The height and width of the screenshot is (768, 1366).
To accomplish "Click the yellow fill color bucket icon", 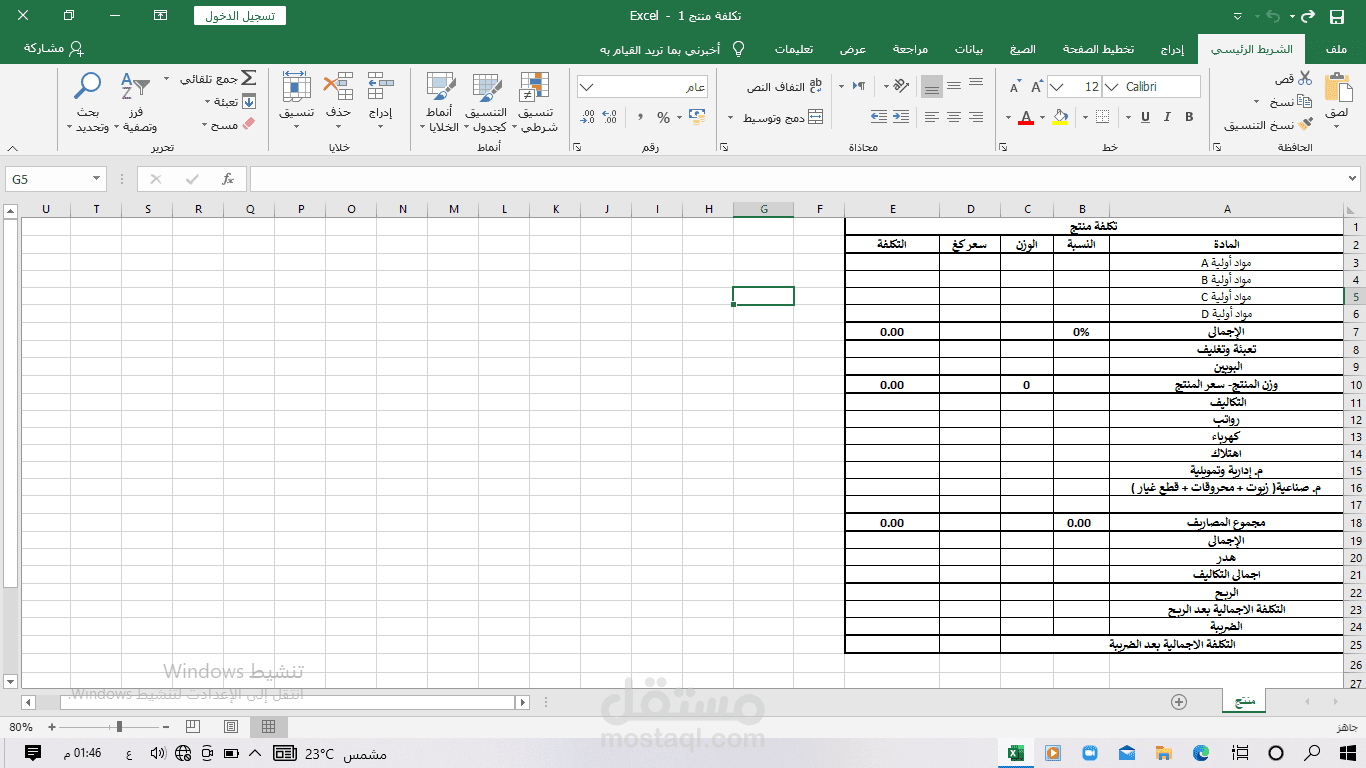I will click(1060, 117).
